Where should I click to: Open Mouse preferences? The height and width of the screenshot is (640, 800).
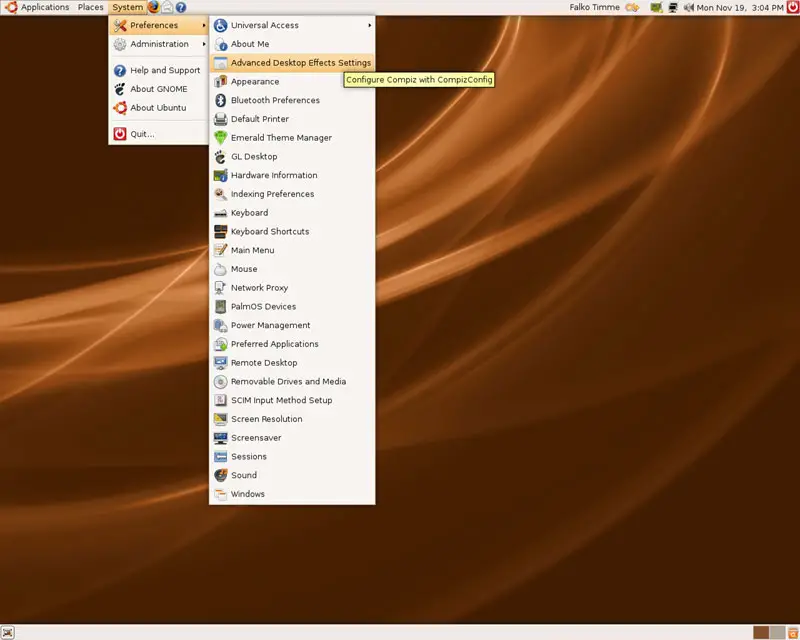(x=292, y=269)
